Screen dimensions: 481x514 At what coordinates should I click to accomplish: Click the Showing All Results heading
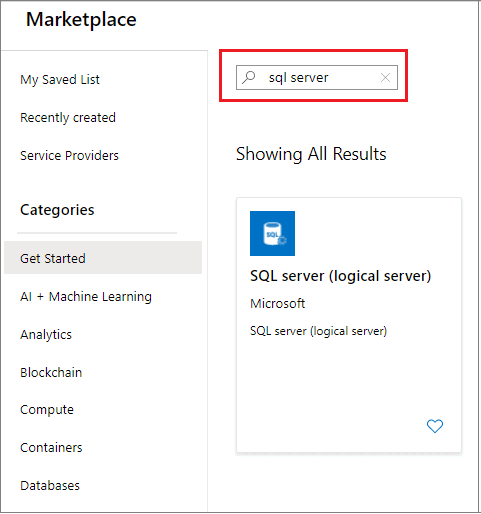(311, 154)
